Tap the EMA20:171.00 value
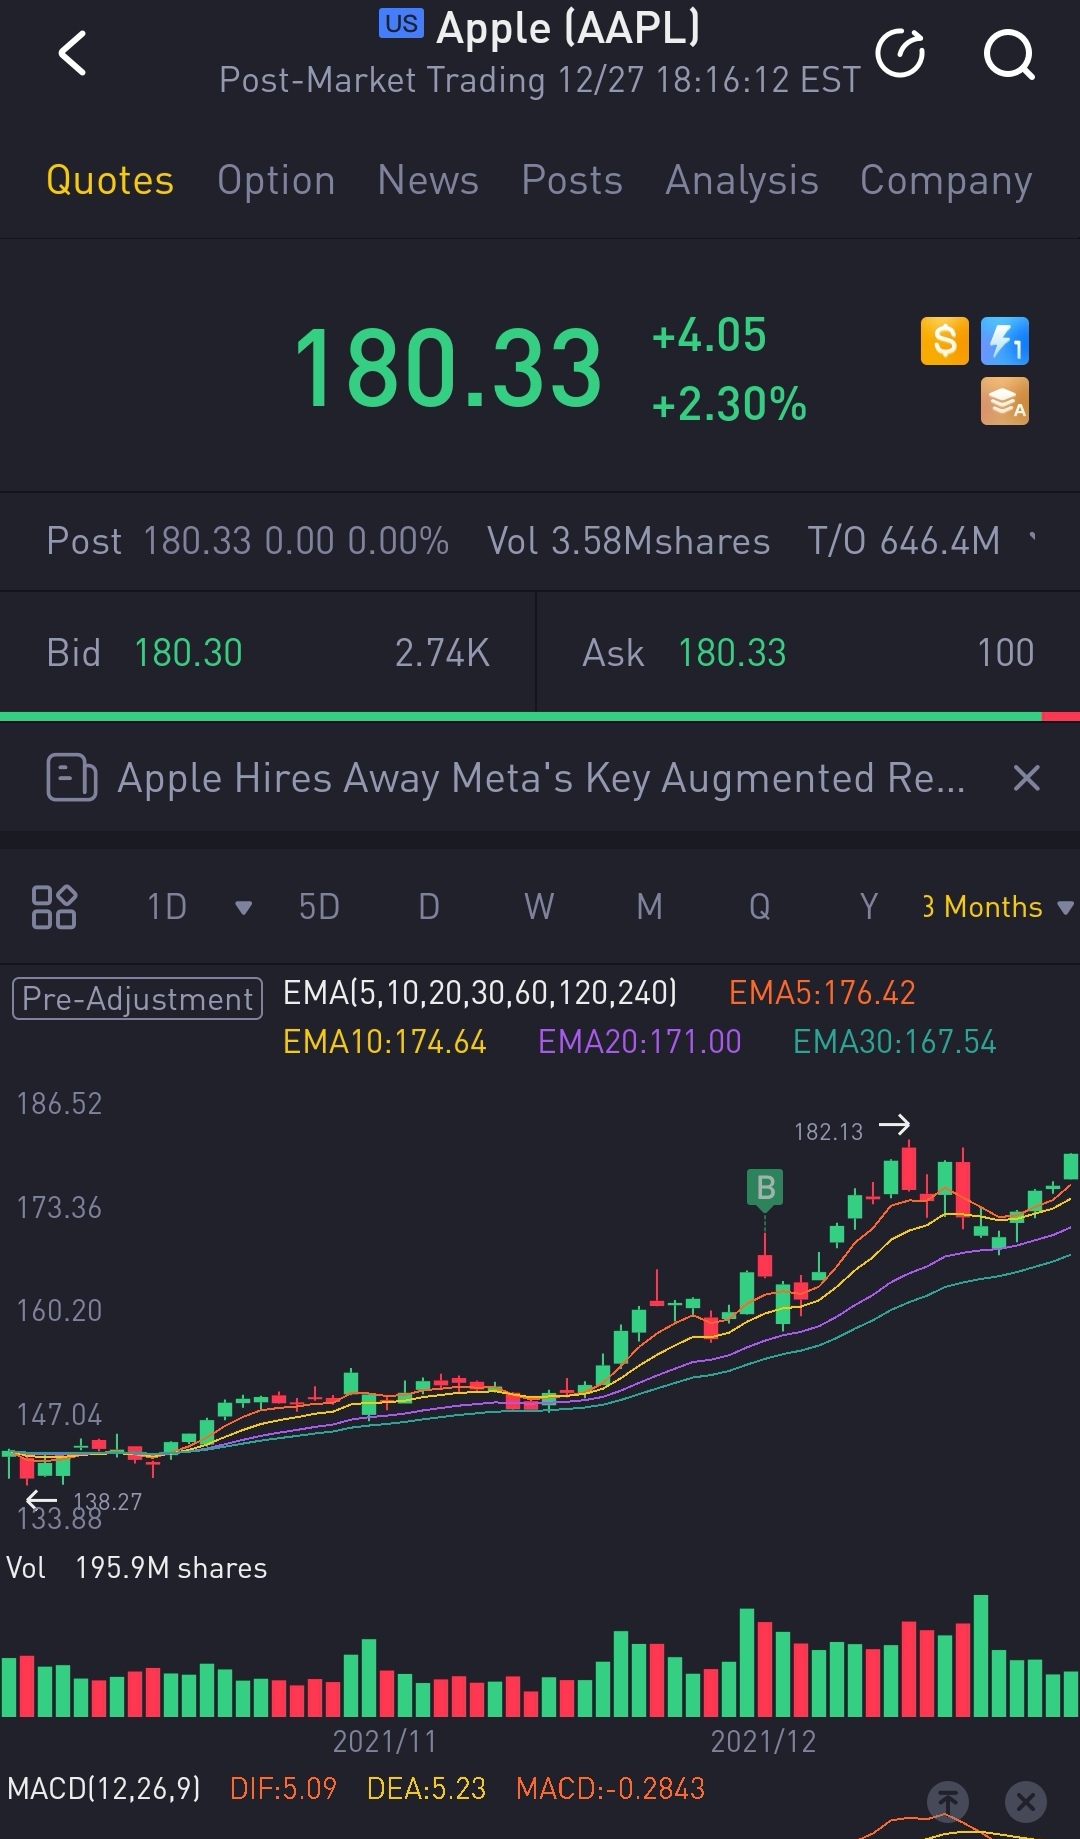1080x1839 pixels. (x=640, y=1042)
